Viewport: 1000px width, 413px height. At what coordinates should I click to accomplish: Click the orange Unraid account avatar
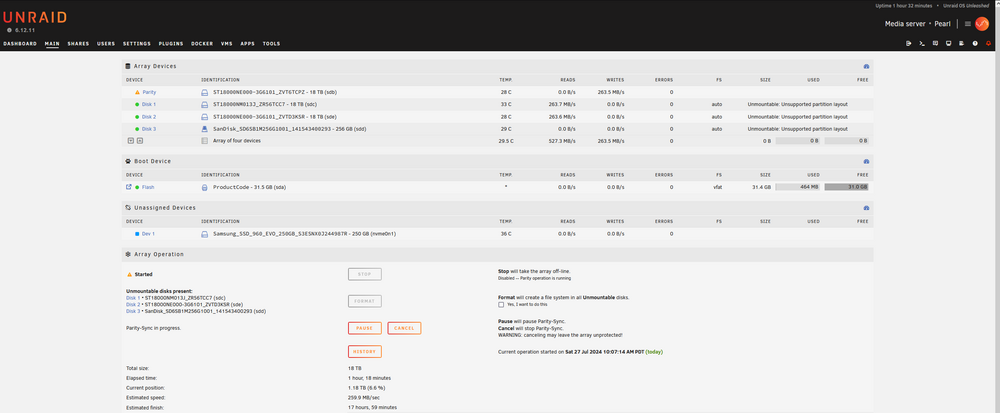982,24
